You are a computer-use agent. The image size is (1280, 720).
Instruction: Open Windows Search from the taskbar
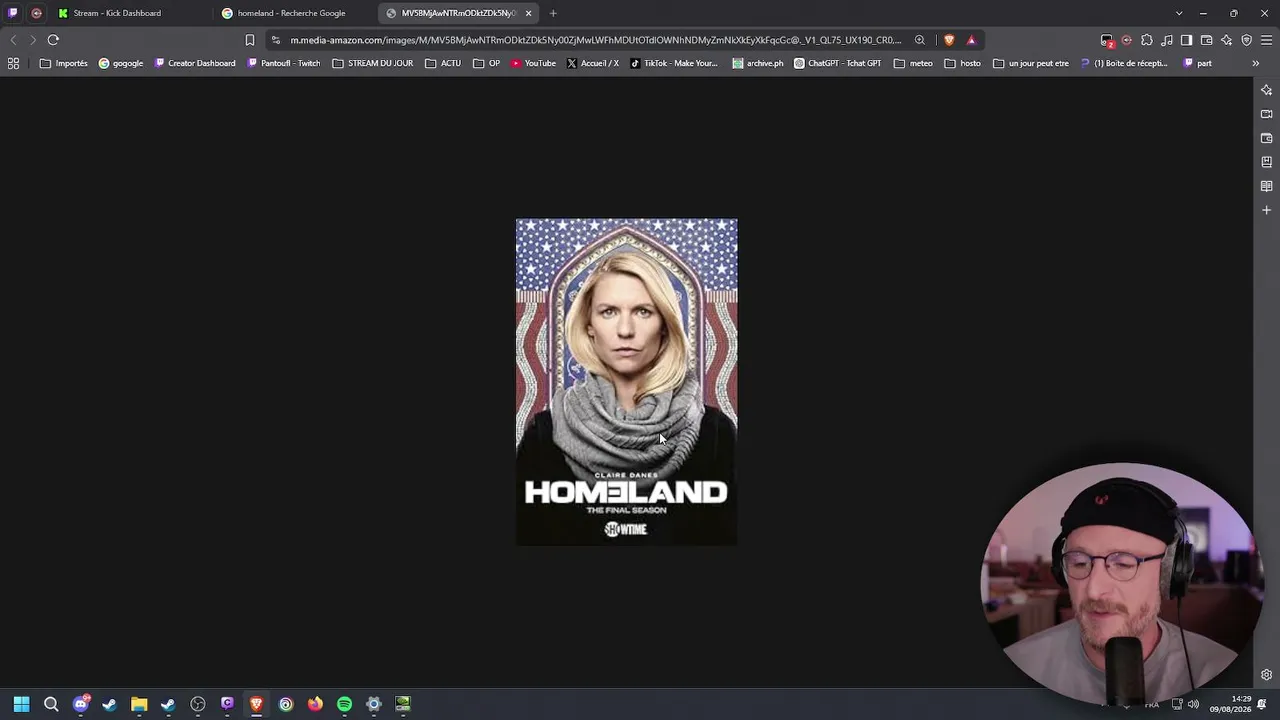51,704
